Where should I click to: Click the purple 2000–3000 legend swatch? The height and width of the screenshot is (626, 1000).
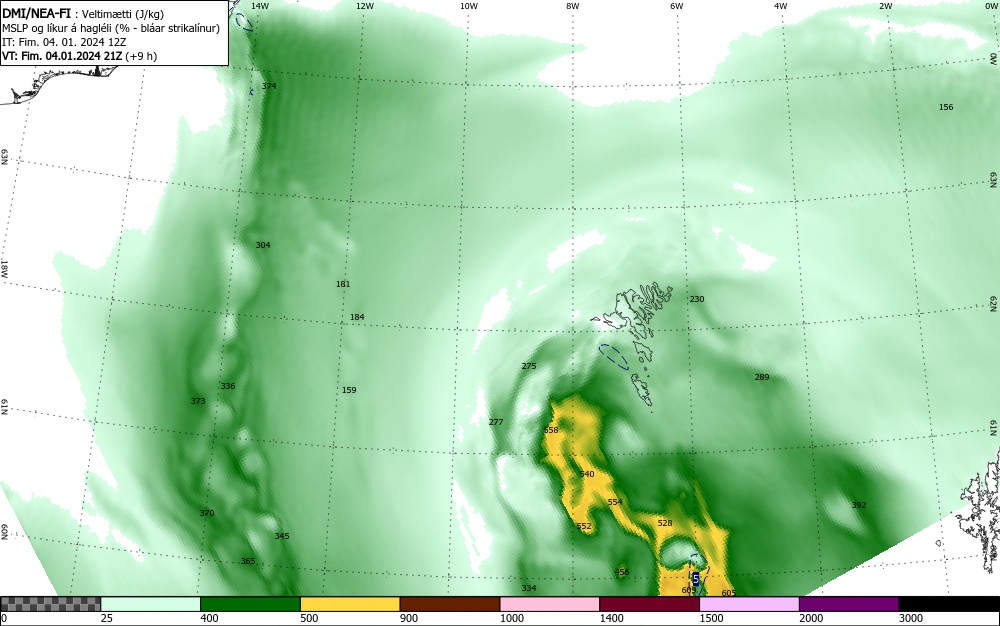(x=849, y=604)
